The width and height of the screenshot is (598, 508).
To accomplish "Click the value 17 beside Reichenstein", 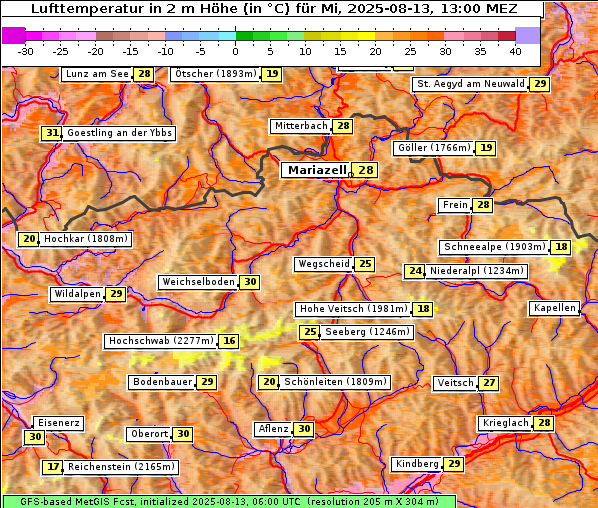I will pyautogui.click(x=53, y=467).
